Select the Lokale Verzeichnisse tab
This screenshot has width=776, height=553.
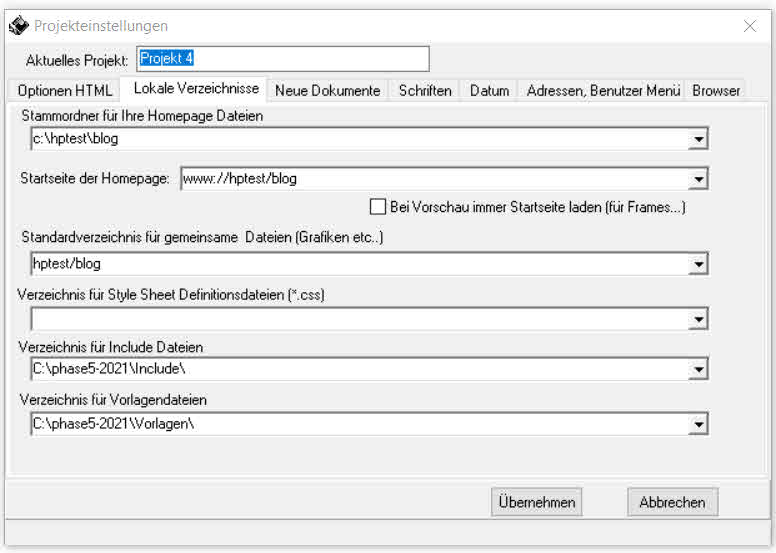pos(196,89)
